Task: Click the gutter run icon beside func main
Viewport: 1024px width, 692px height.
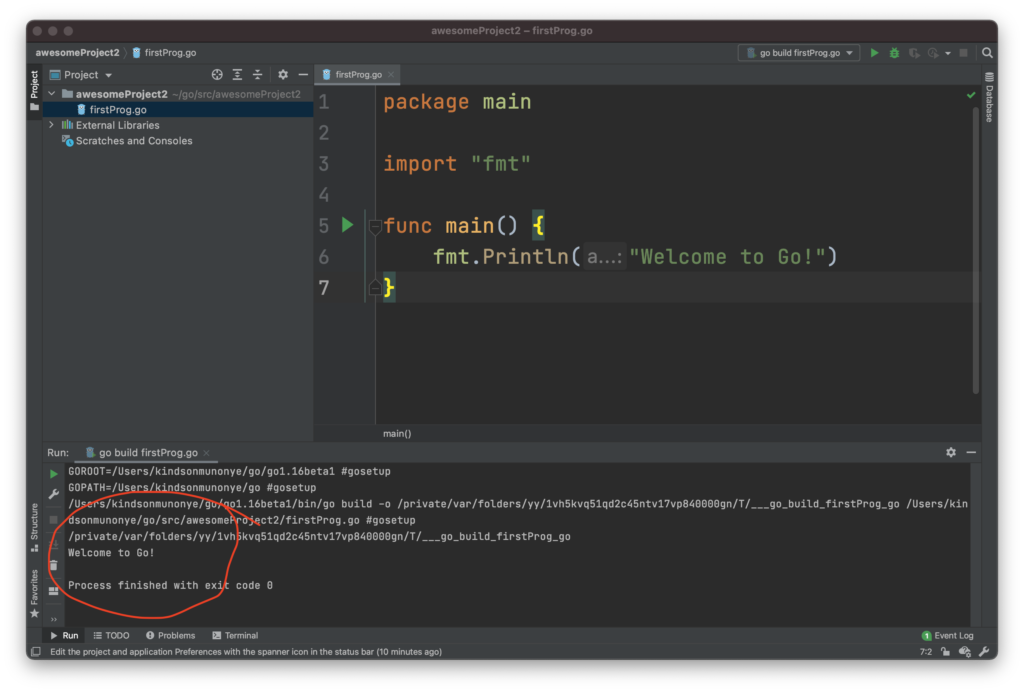Action: pos(347,225)
